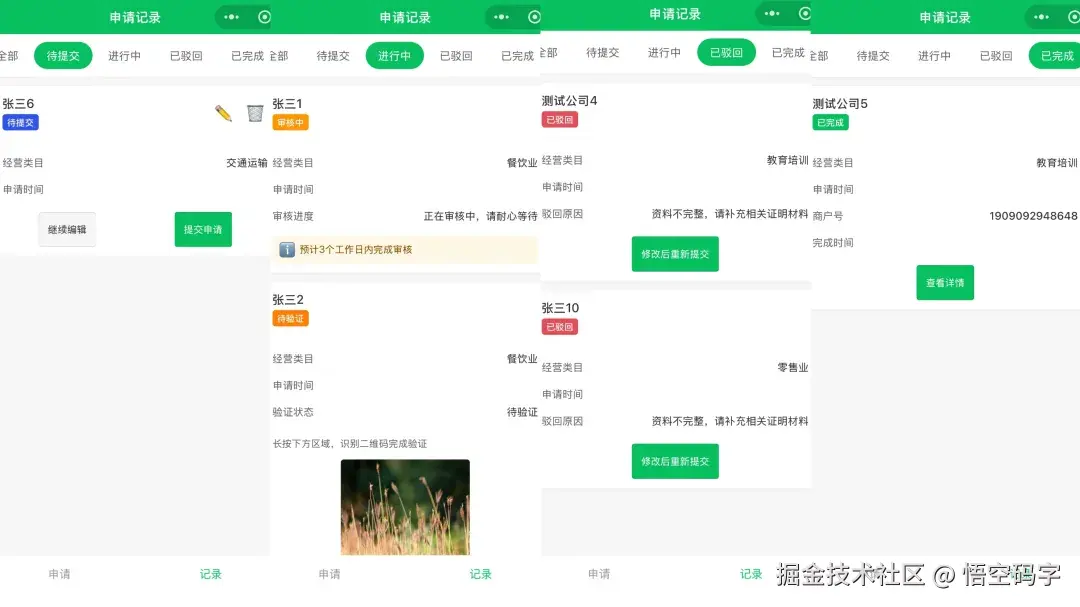Open the ••• capsule menu in third panel
This screenshot has width=1080, height=607.
[x=771, y=14]
